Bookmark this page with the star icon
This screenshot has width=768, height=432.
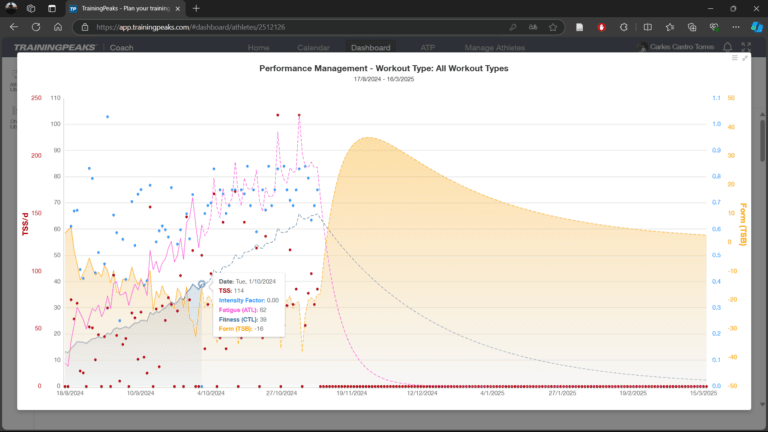553,27
